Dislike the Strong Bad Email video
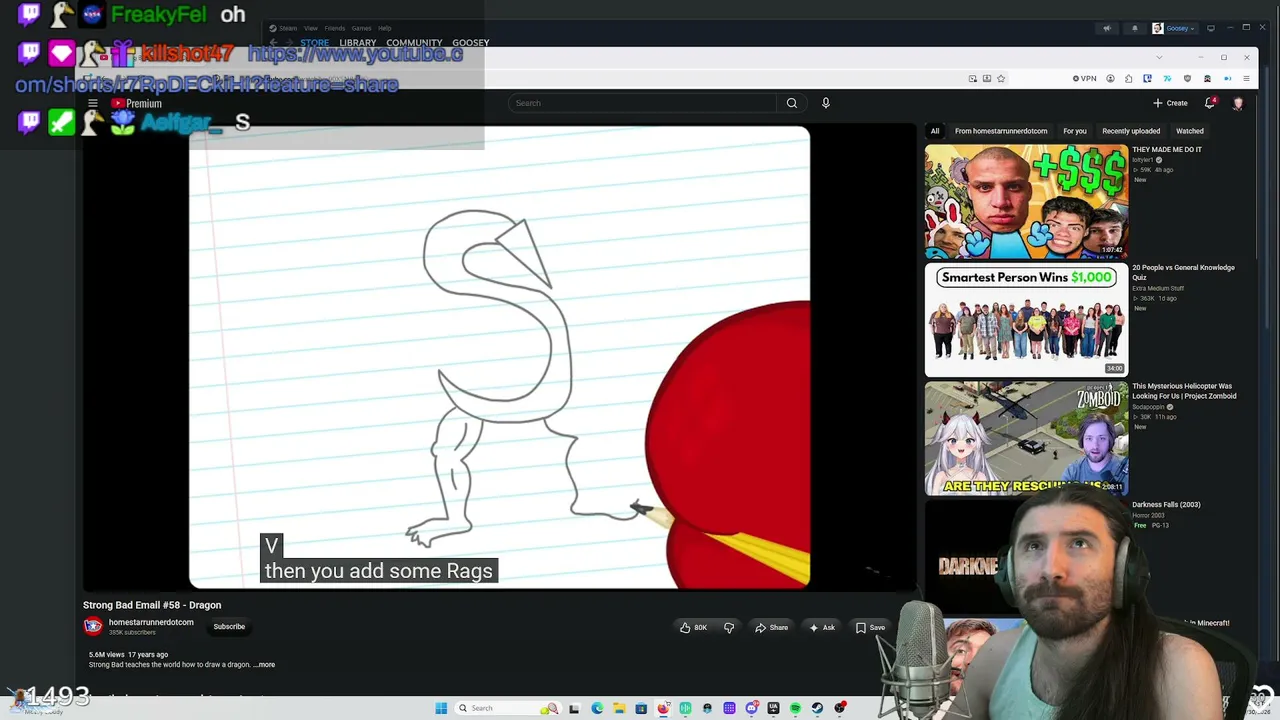The image size is (1280, 720). [729, 627]
